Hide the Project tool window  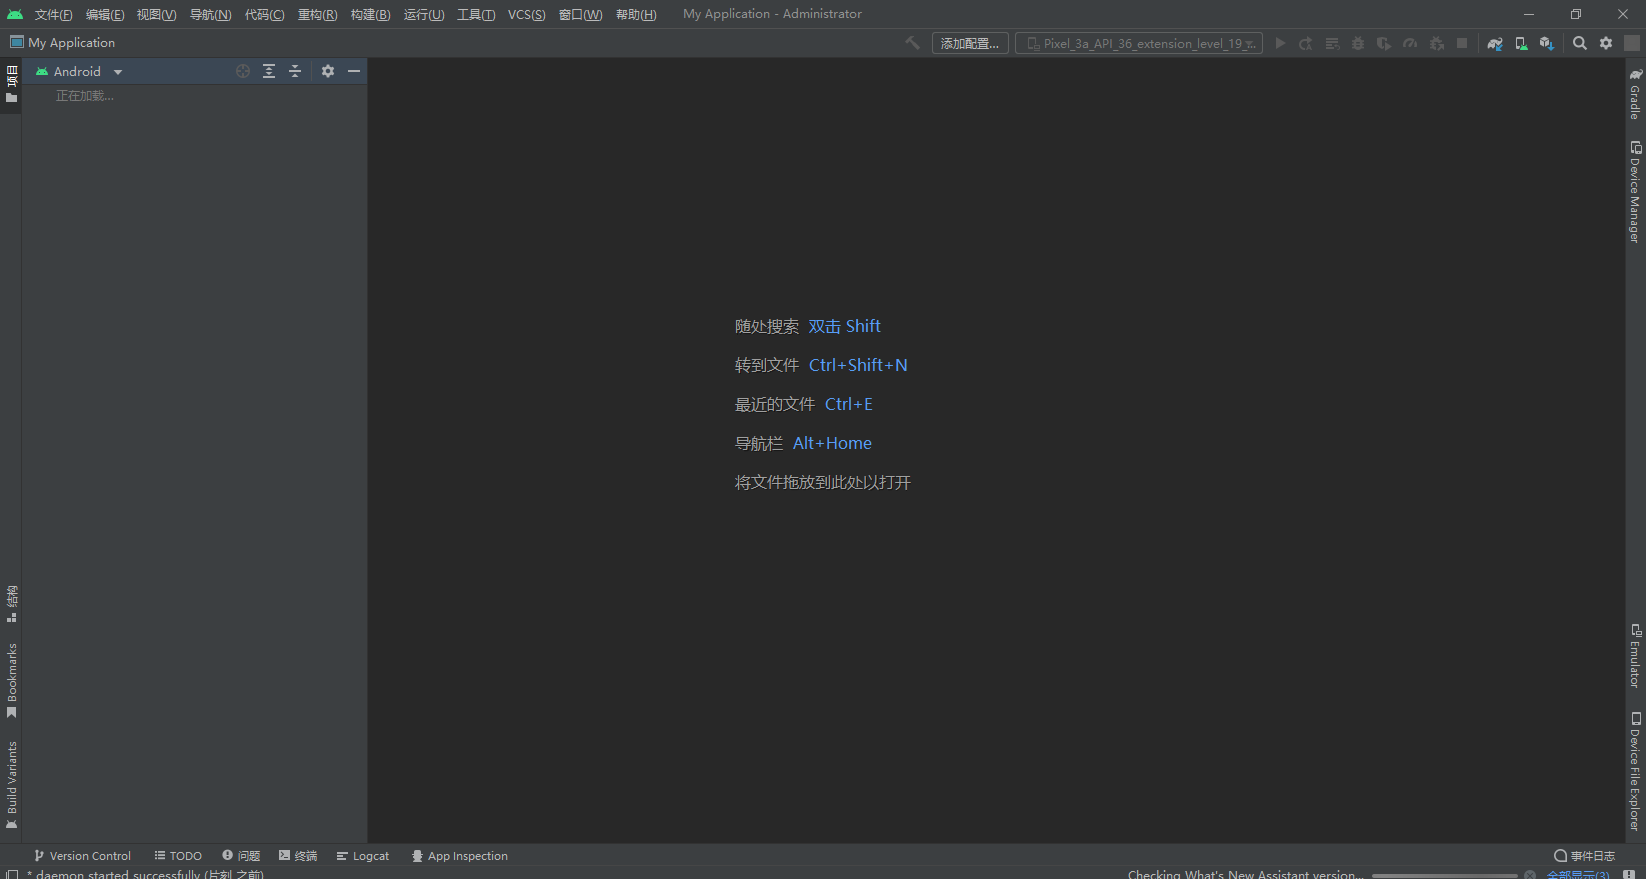coord(354,71)
